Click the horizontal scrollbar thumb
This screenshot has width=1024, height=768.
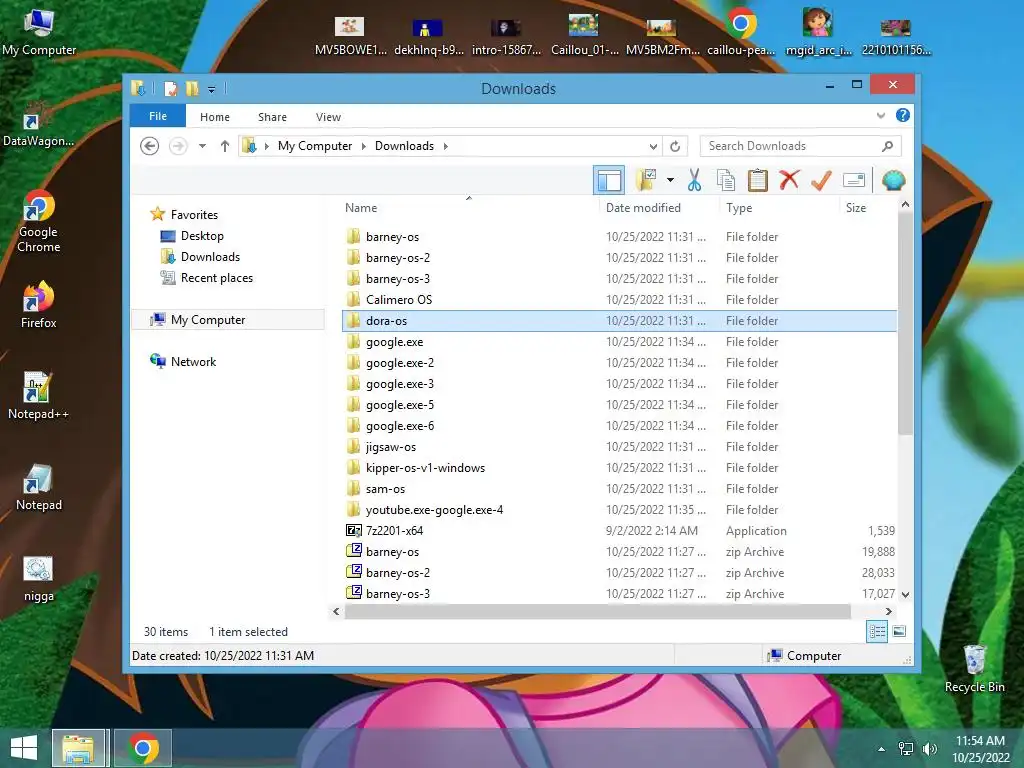[598, 611]
